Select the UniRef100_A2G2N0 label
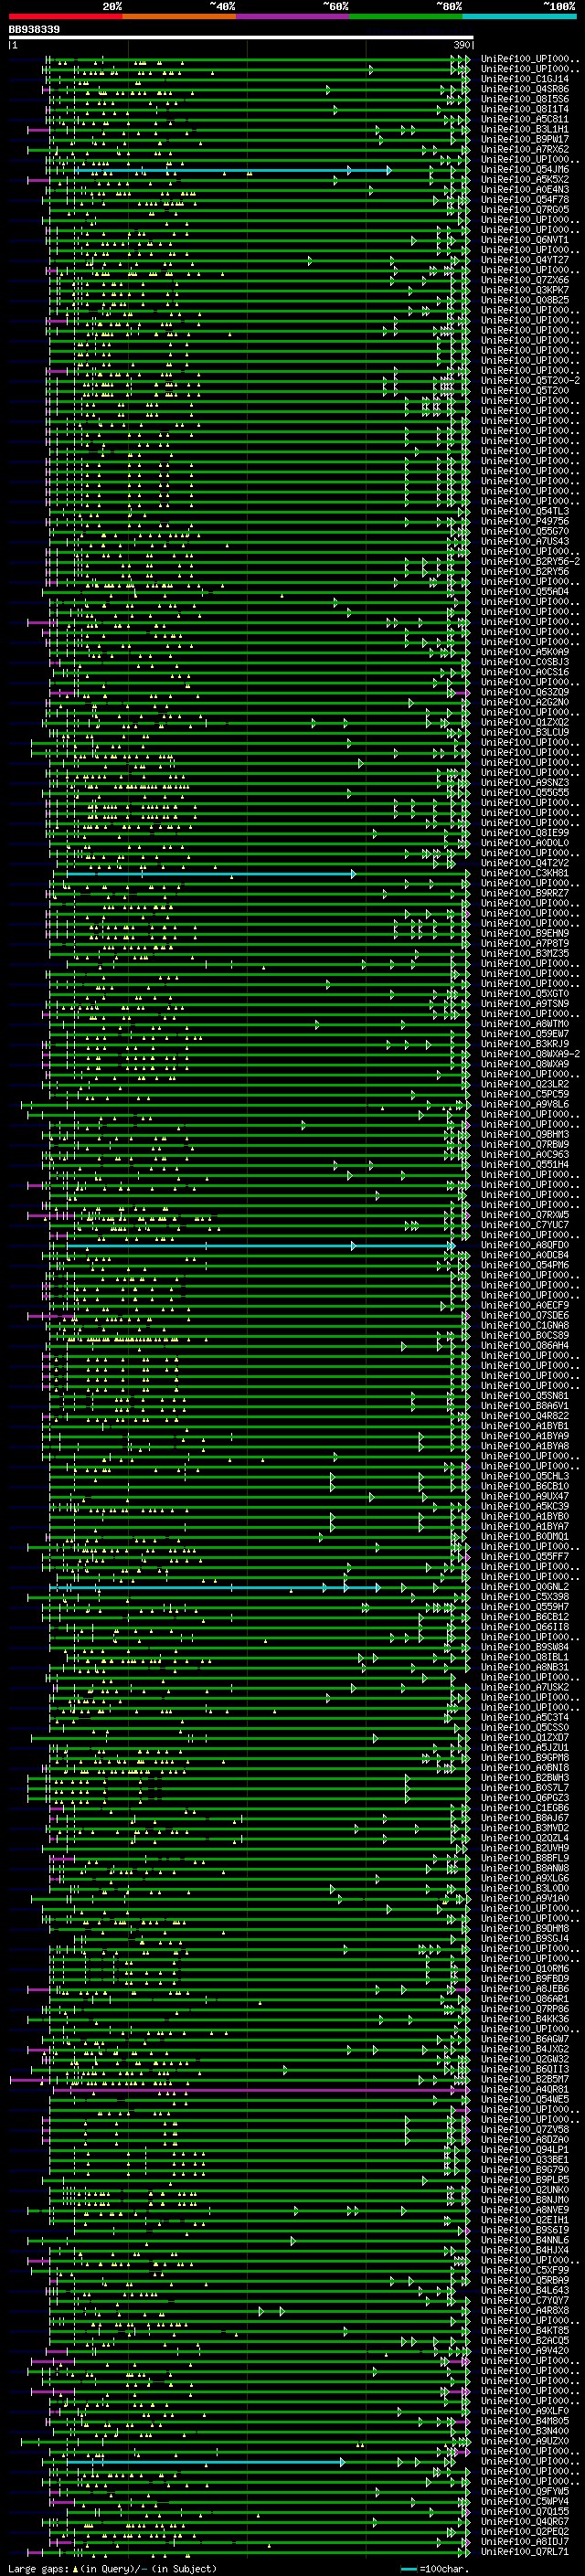 525,702
